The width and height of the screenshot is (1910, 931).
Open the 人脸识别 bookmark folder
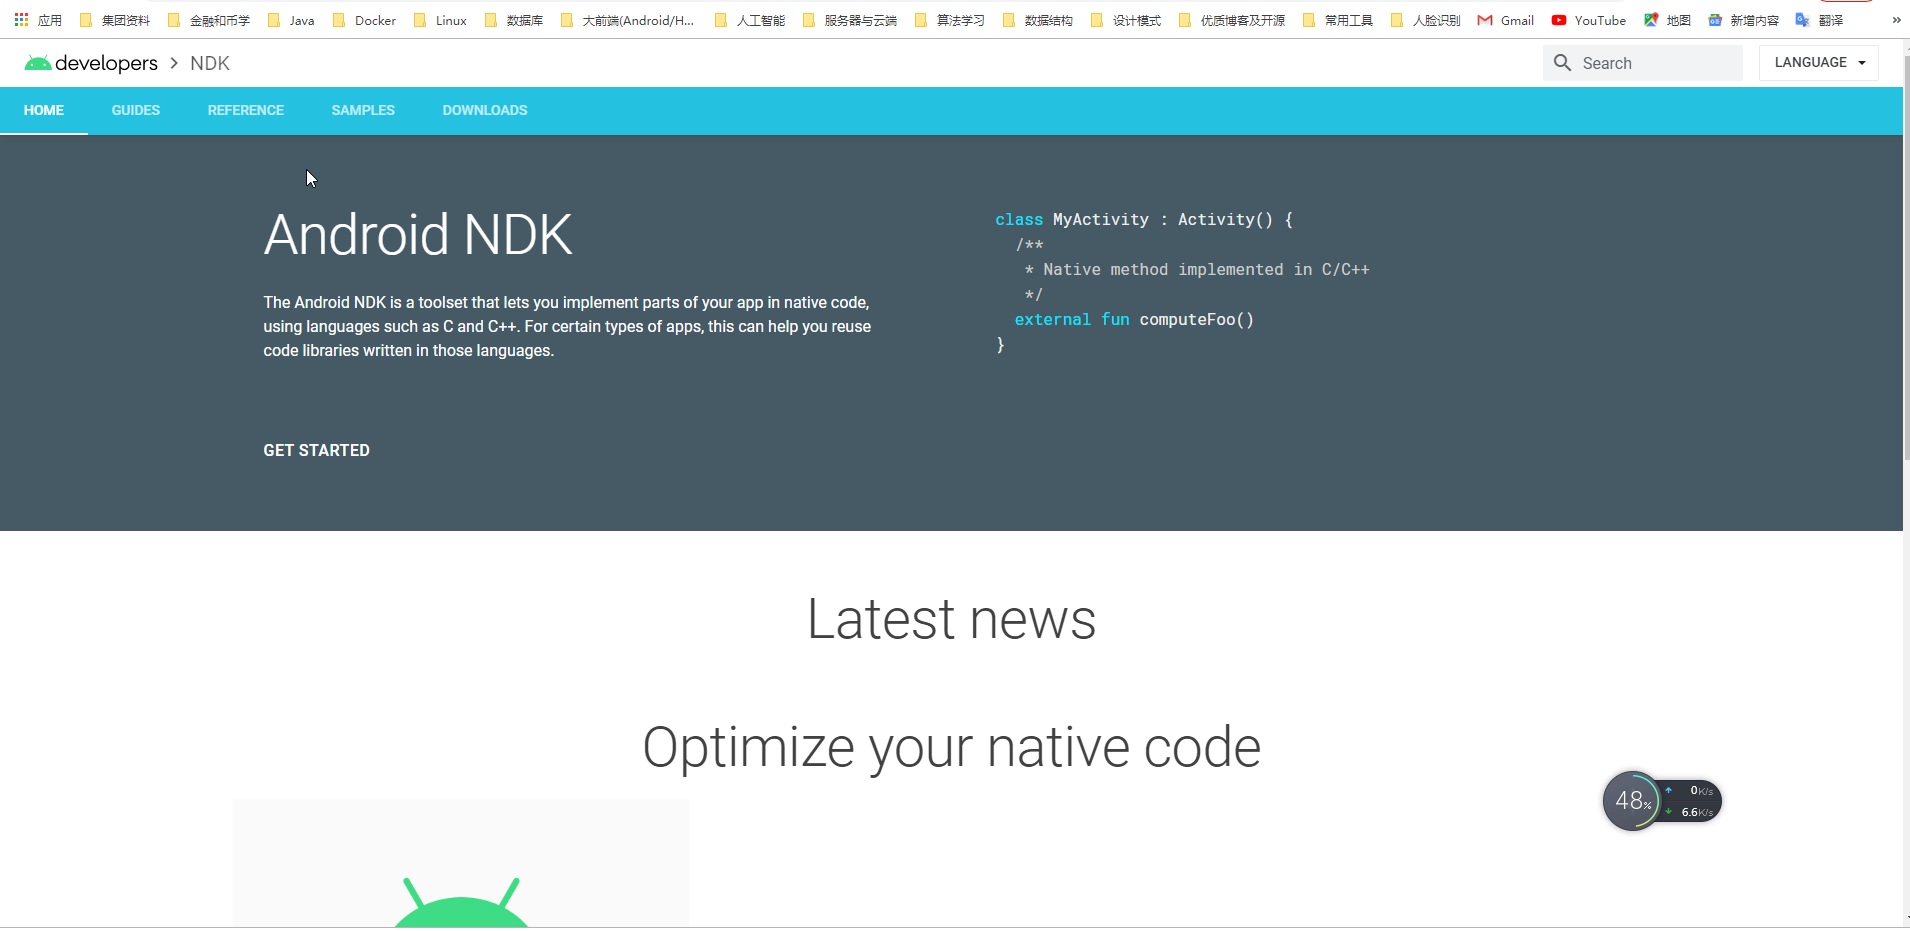point(1426,20)
